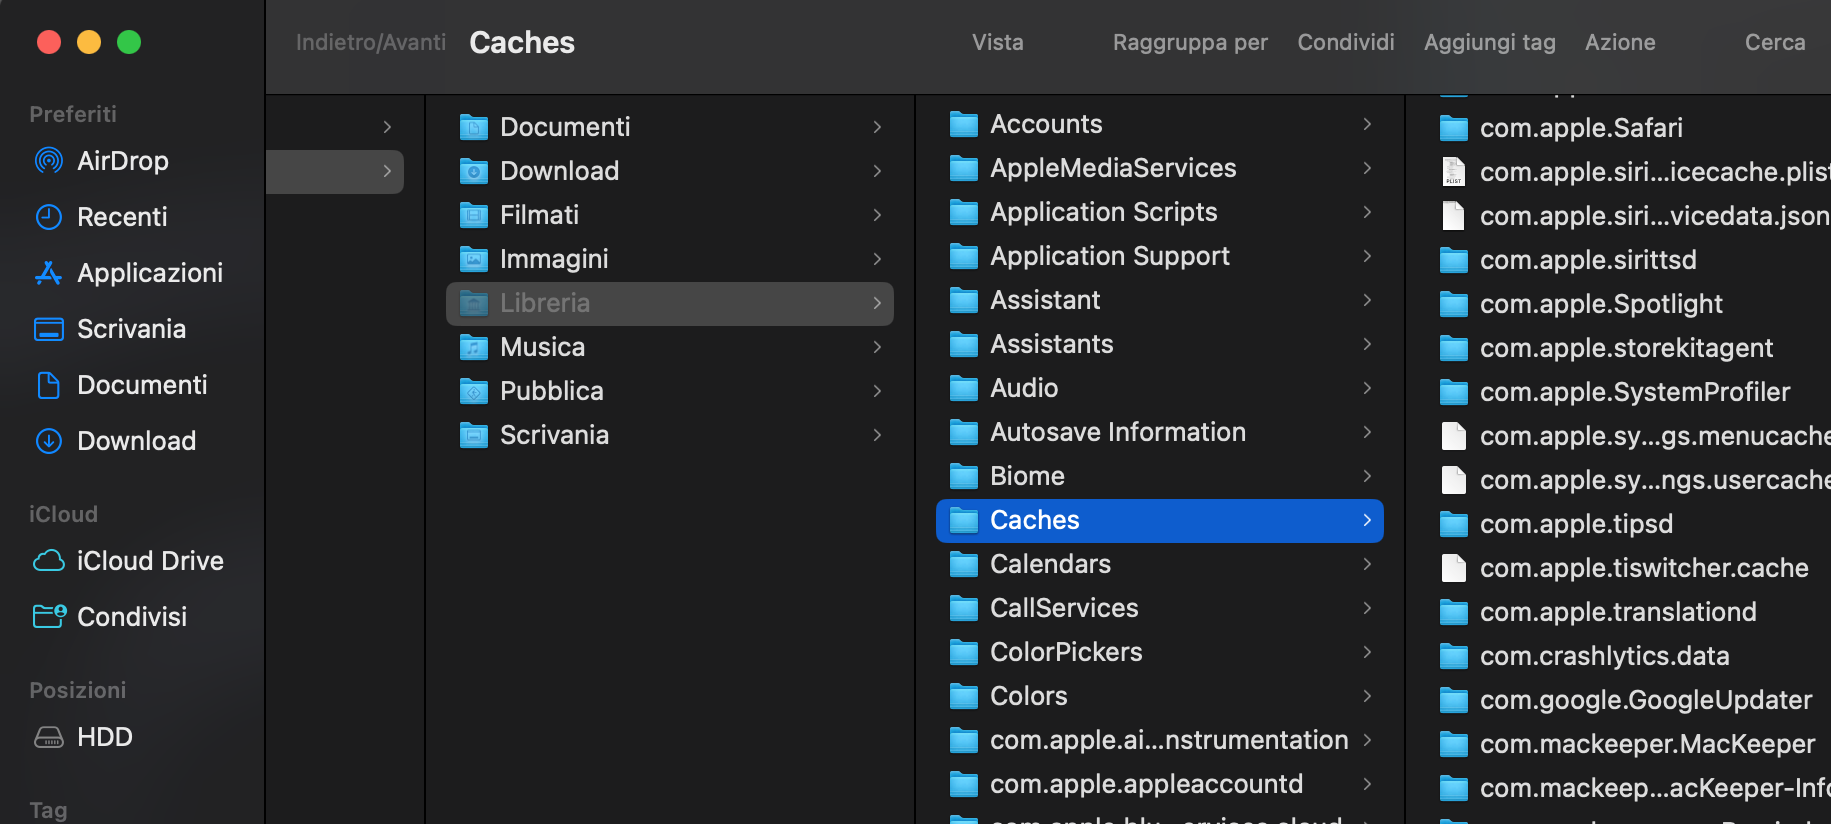Screen dimensions: 1831x824
Task: Click the Biome folder icon
Action: (963, 476)
